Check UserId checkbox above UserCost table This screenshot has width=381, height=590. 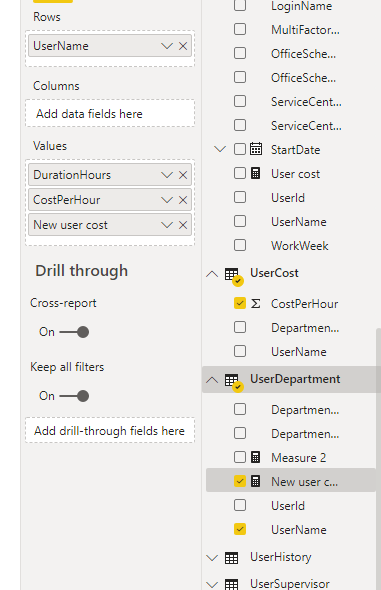(x=240, y=198)
